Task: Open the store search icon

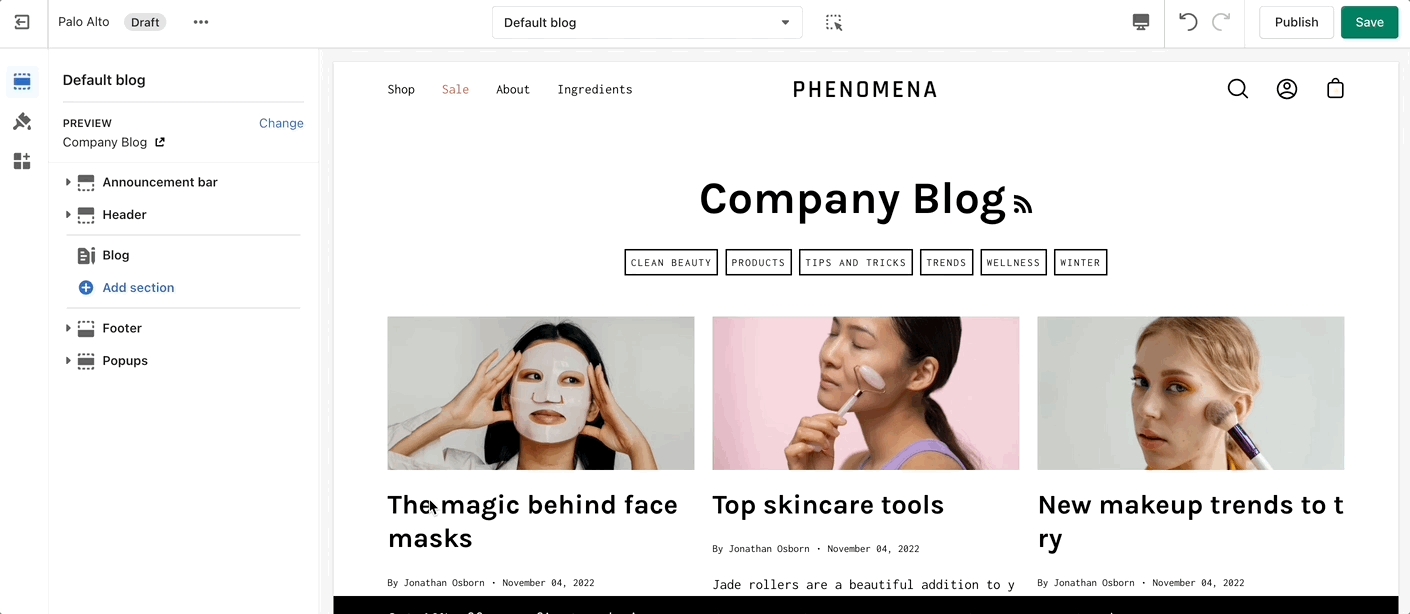Action: tap(1238, 89)
